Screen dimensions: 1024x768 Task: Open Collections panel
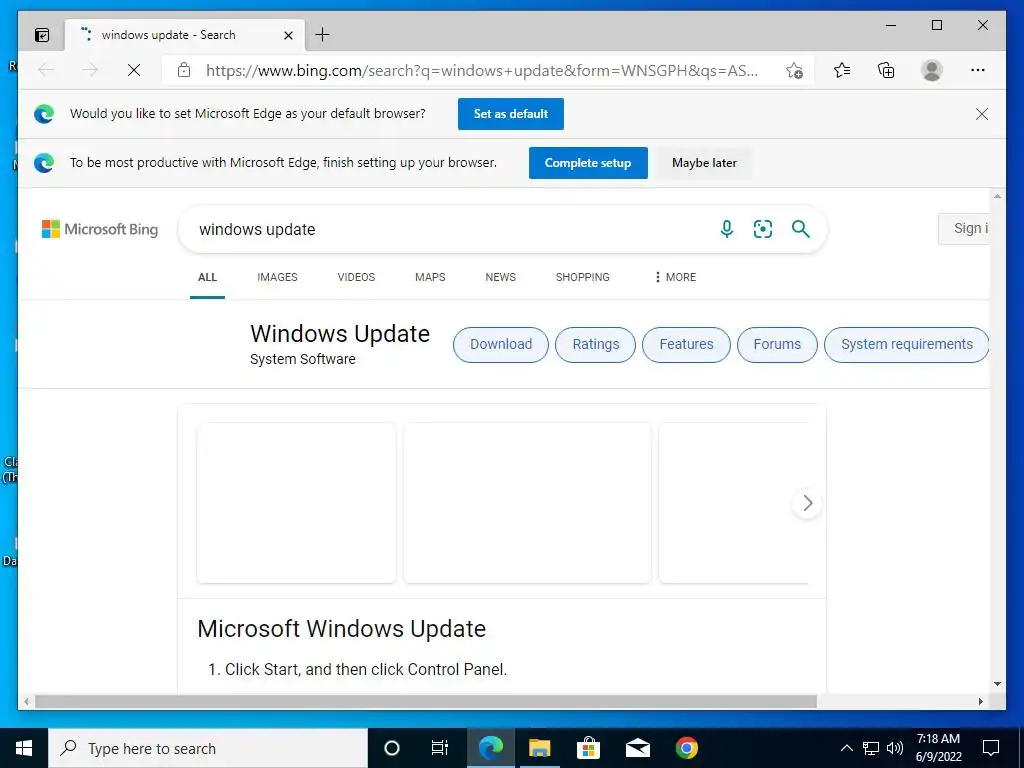tap(886, 70)
